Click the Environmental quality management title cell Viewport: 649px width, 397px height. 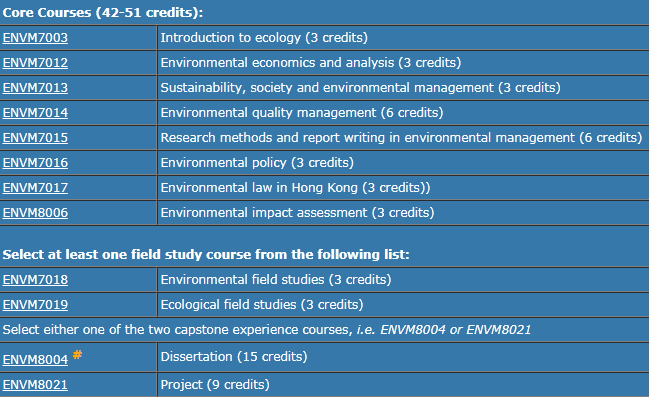(x=403, y=113)
